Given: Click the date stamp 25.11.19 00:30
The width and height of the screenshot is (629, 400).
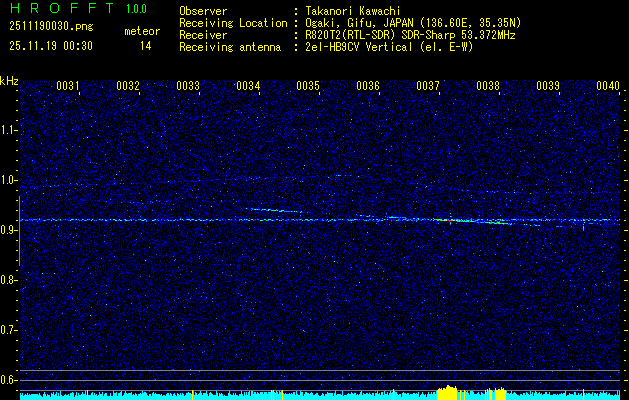Looking at the screenshot, I should [x=50, y=46].
